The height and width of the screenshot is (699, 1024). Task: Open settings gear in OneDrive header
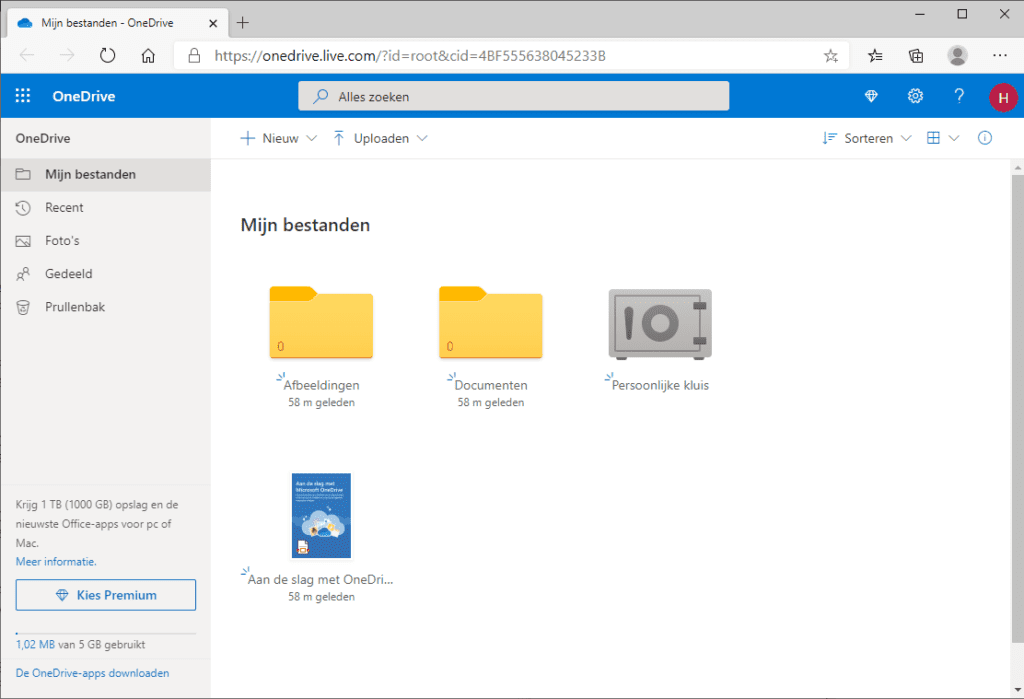tap(915, 96)
